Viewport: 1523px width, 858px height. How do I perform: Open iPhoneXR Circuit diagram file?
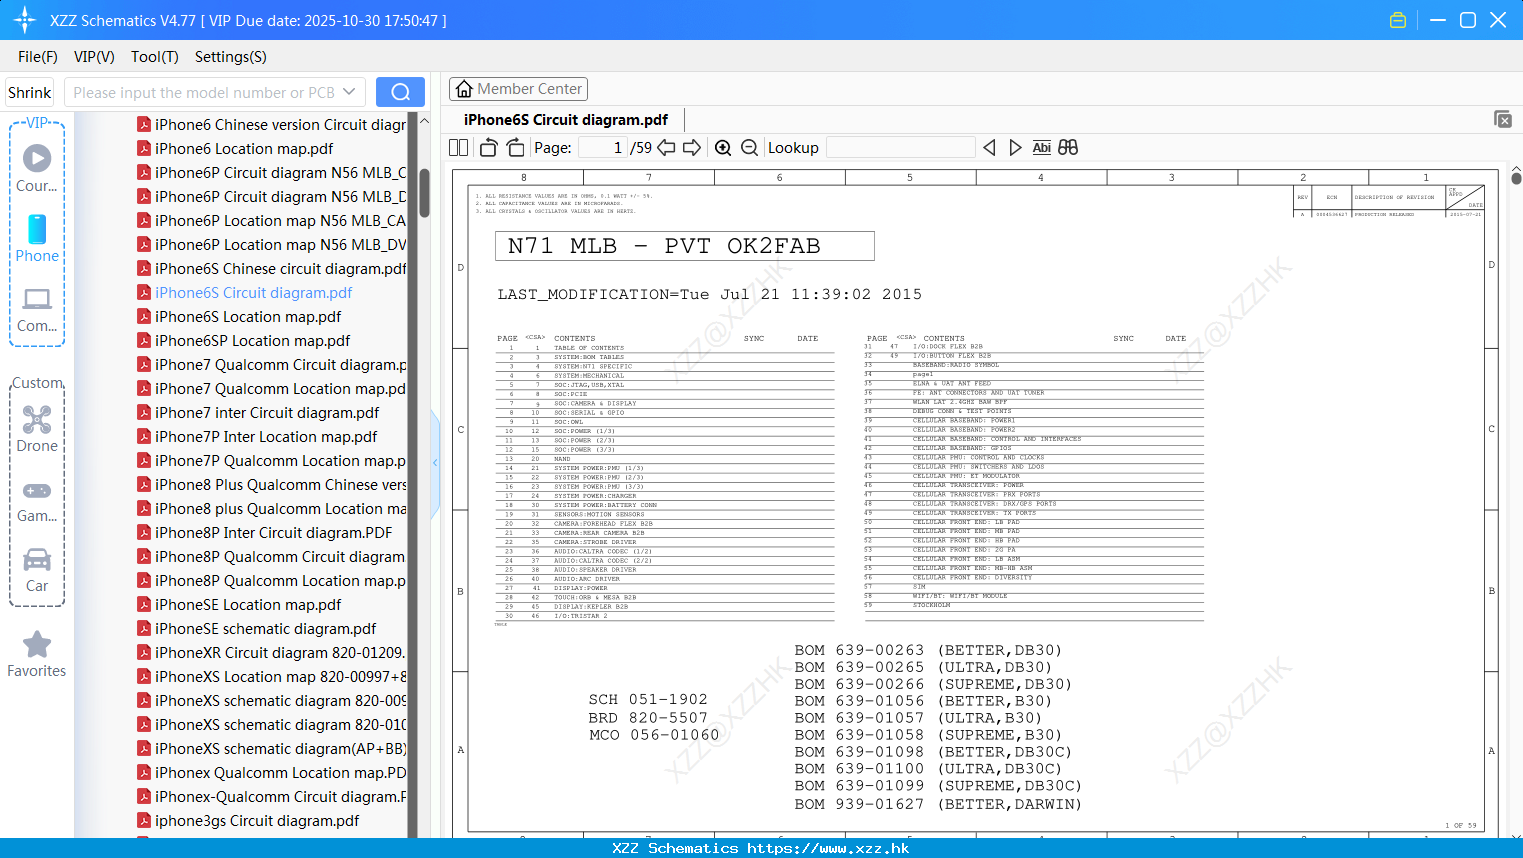pos(271,653)
